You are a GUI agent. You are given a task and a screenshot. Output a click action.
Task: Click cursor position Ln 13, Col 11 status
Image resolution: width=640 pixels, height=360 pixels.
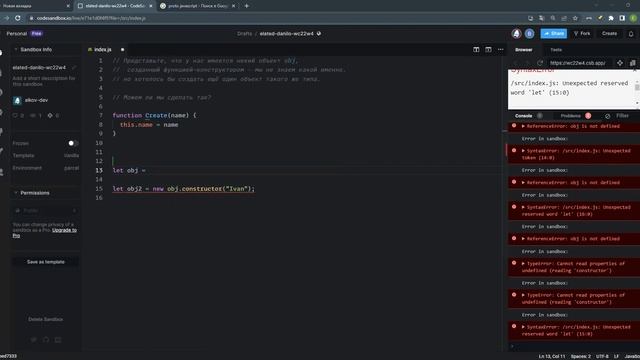click(x=552, y=356)
